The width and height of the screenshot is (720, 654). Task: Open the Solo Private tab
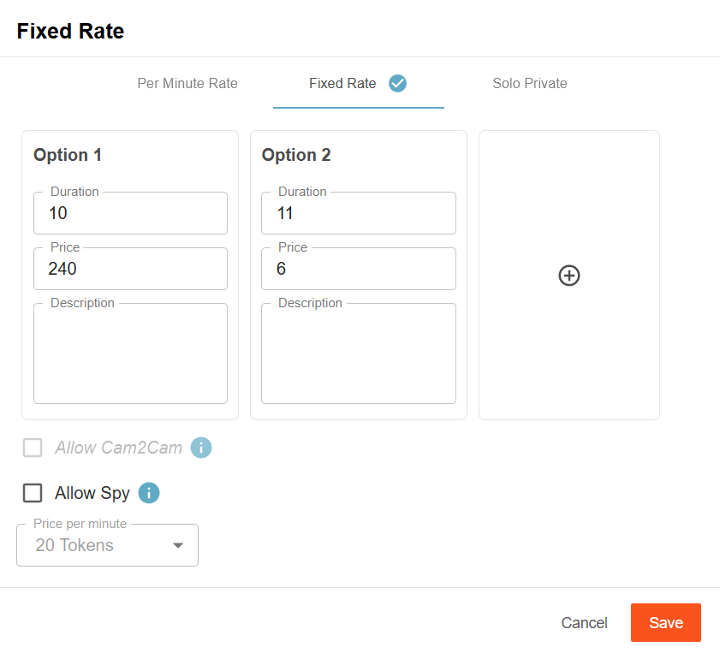[529, 83]
